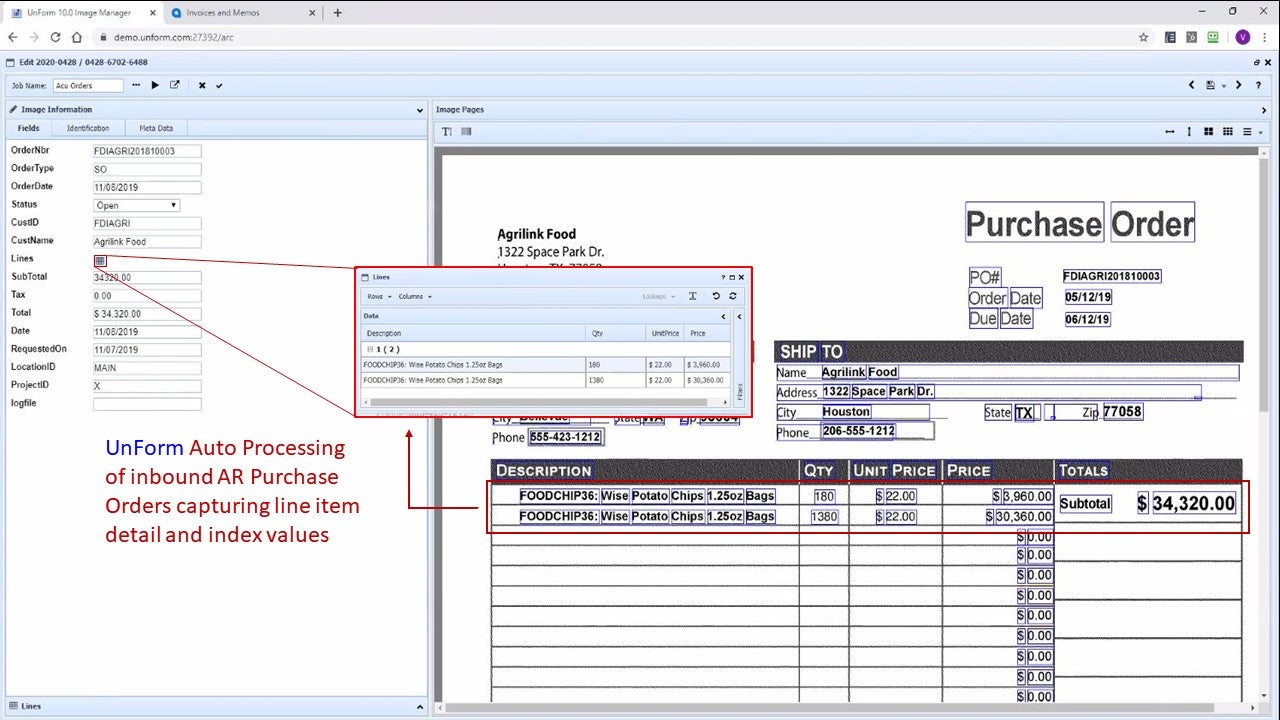Fit image to width icon

point(1170,132)
